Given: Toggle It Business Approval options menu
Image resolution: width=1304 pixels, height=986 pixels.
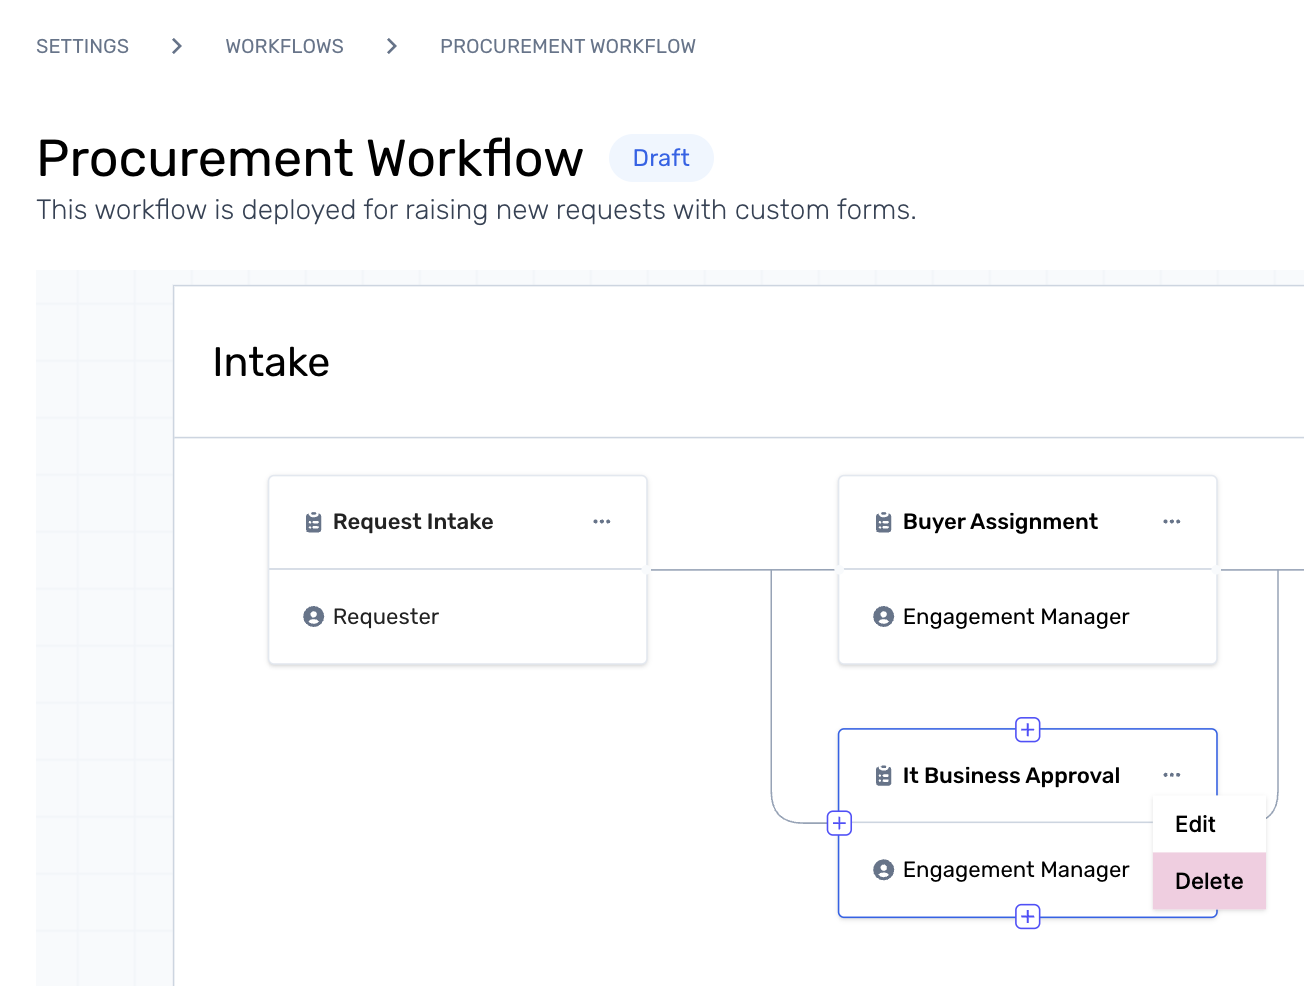Looking at the screenshot, I should (1171, 775).
